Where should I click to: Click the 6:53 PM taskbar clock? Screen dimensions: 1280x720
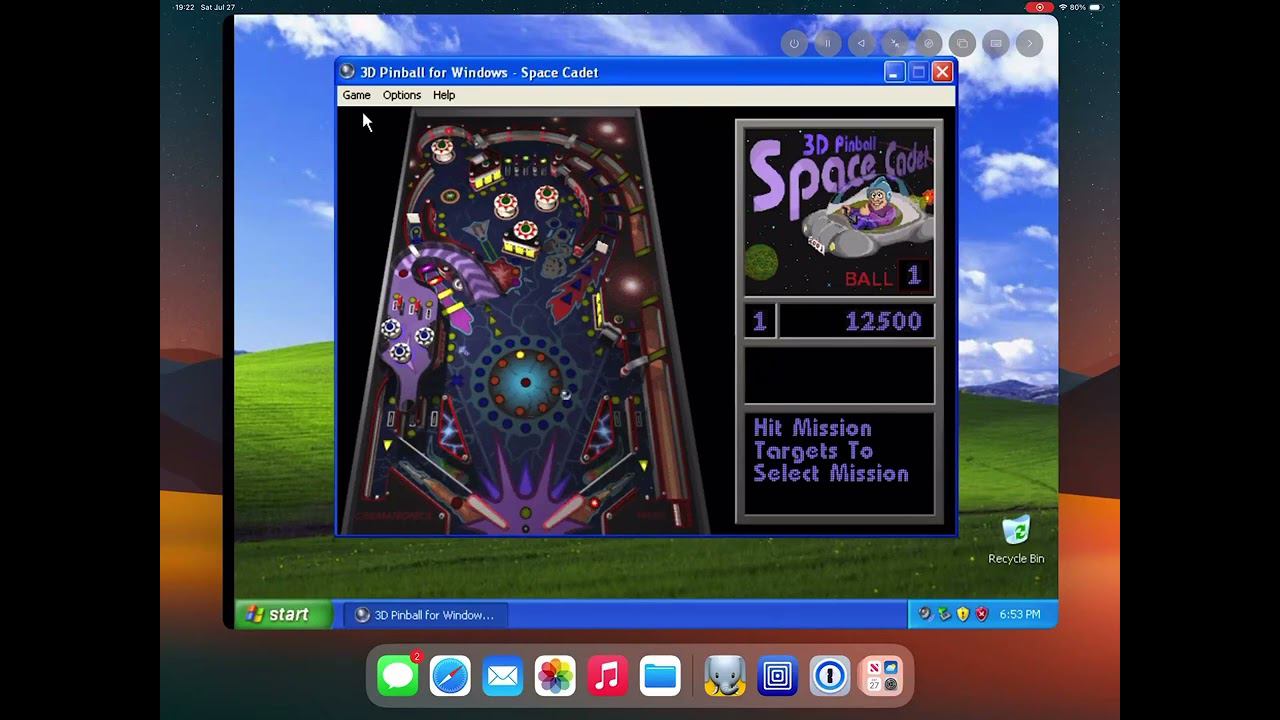coord(1019,614)
